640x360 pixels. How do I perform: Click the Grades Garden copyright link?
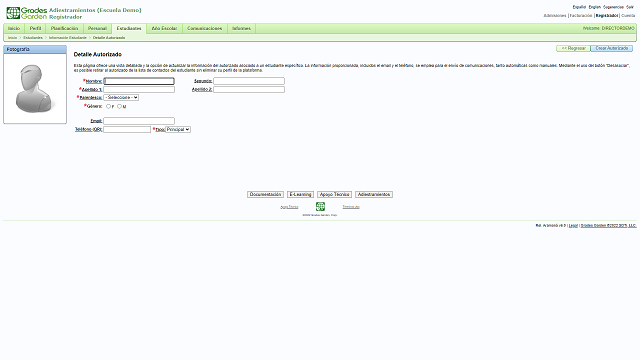pos(609,226)
